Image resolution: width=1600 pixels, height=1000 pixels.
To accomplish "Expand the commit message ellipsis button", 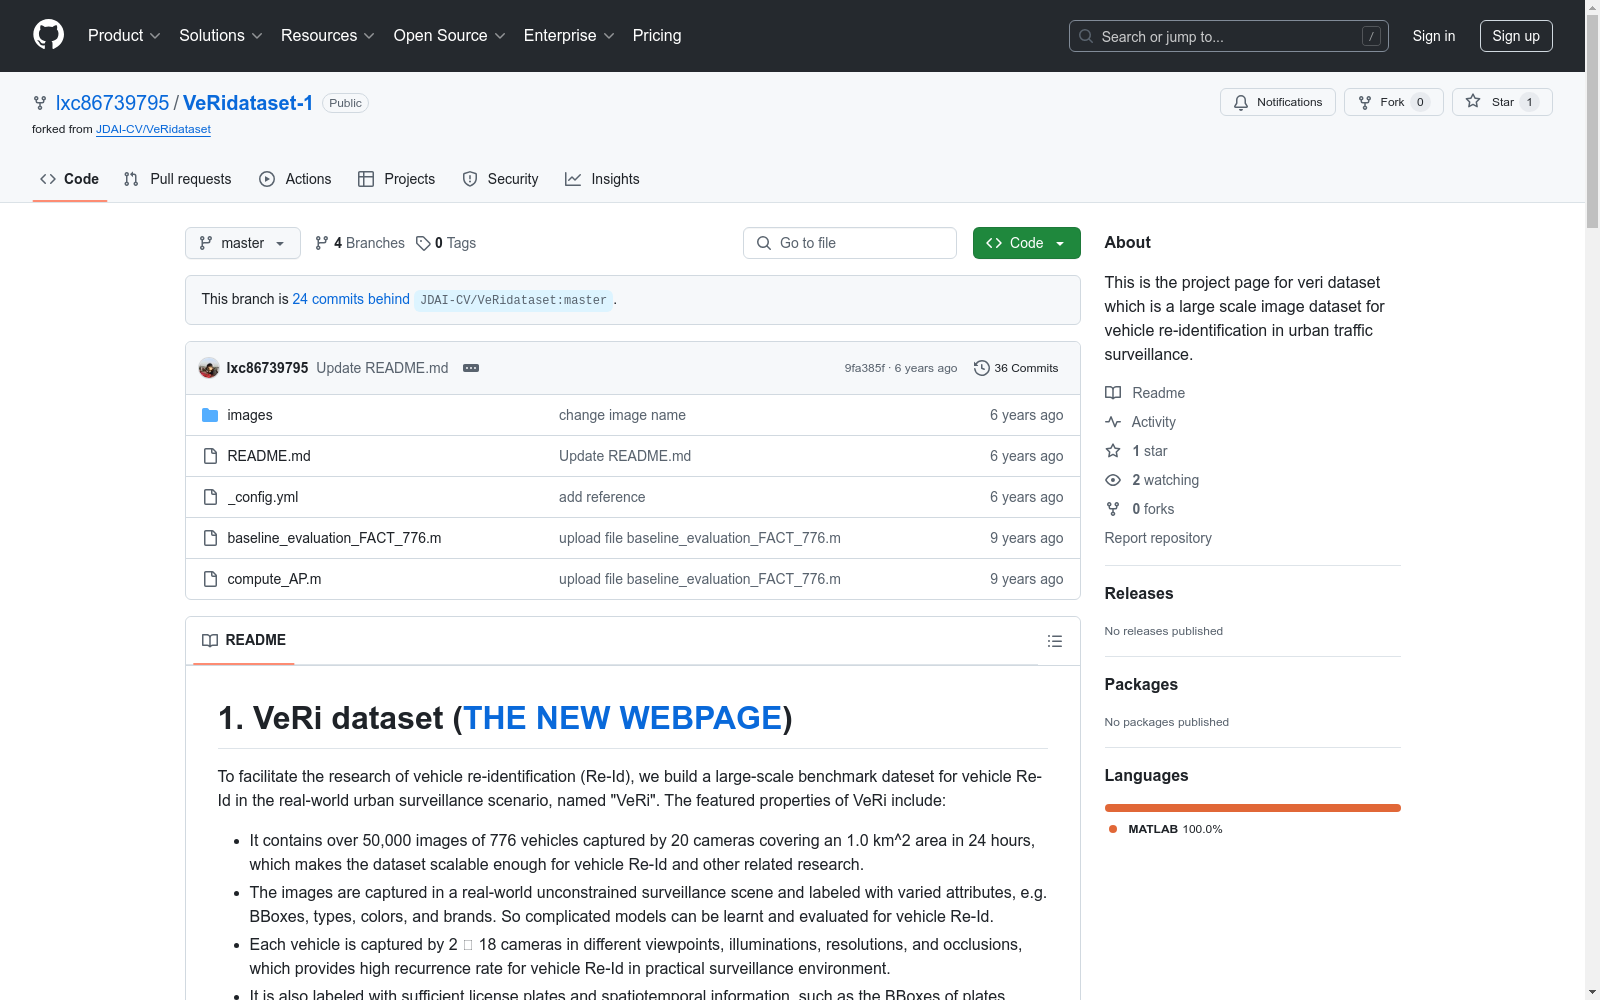I will (471, 368).
